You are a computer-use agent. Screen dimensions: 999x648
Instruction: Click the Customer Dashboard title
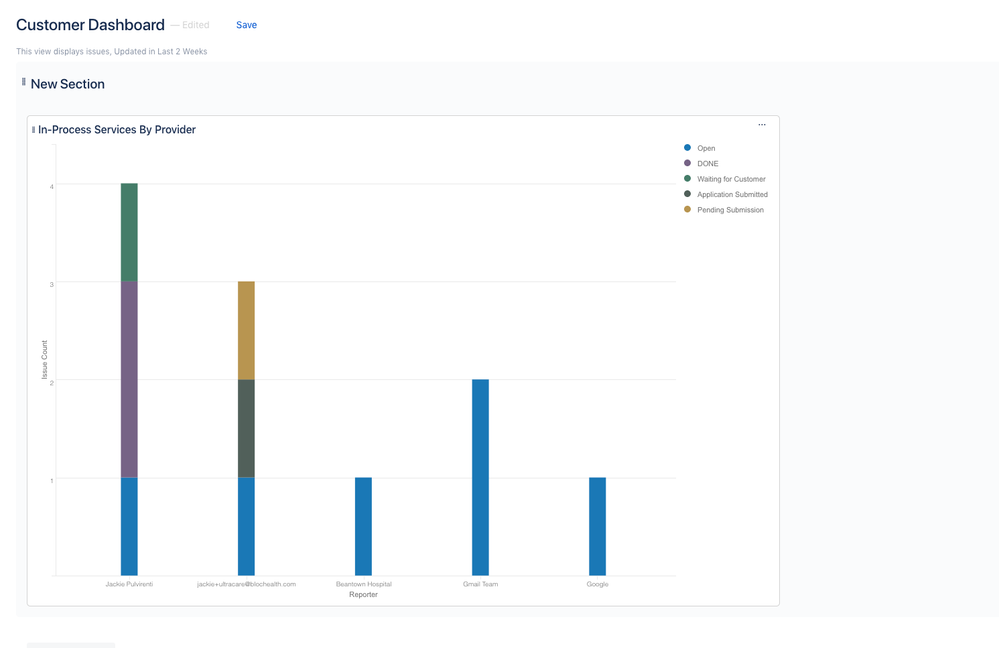90,25
